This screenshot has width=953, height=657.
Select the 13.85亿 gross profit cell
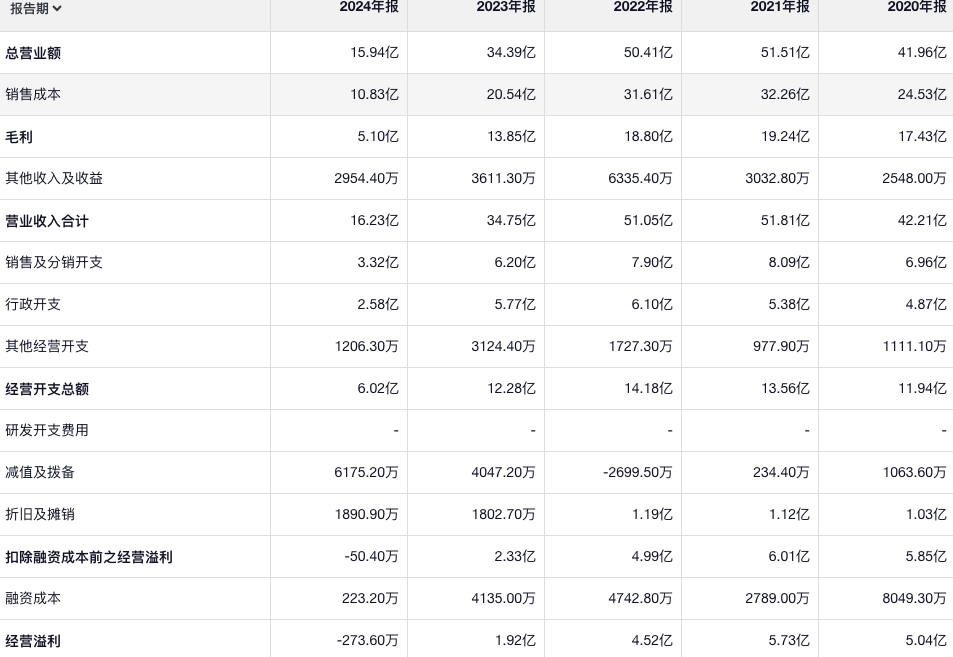pyautogui.click(x=512, y=136)
